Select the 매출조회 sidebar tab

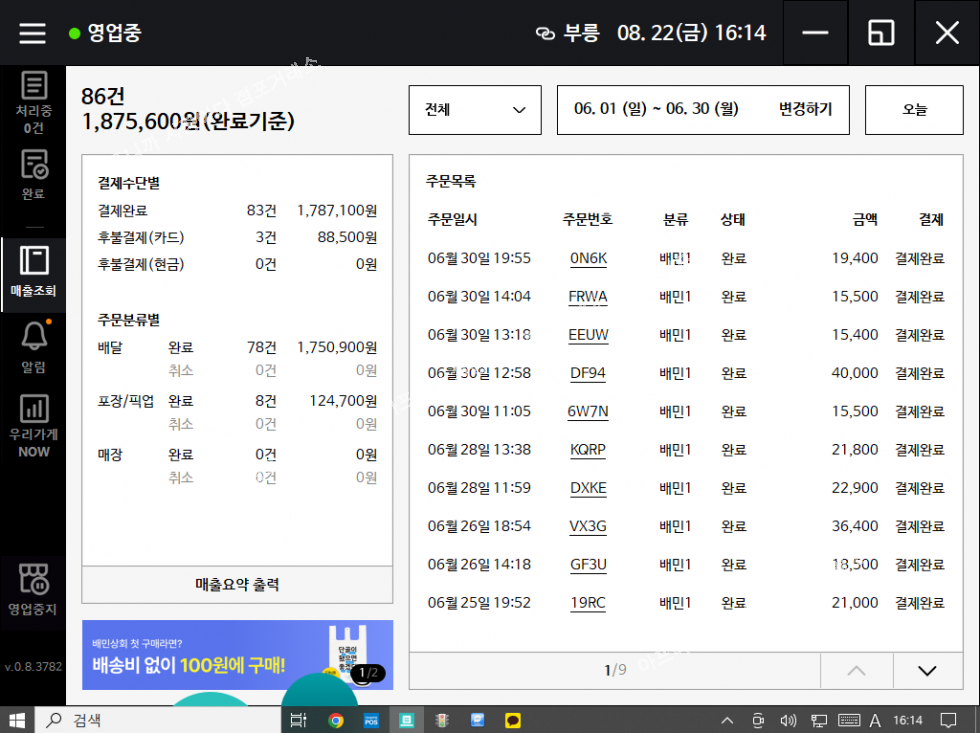pos(33,272)
